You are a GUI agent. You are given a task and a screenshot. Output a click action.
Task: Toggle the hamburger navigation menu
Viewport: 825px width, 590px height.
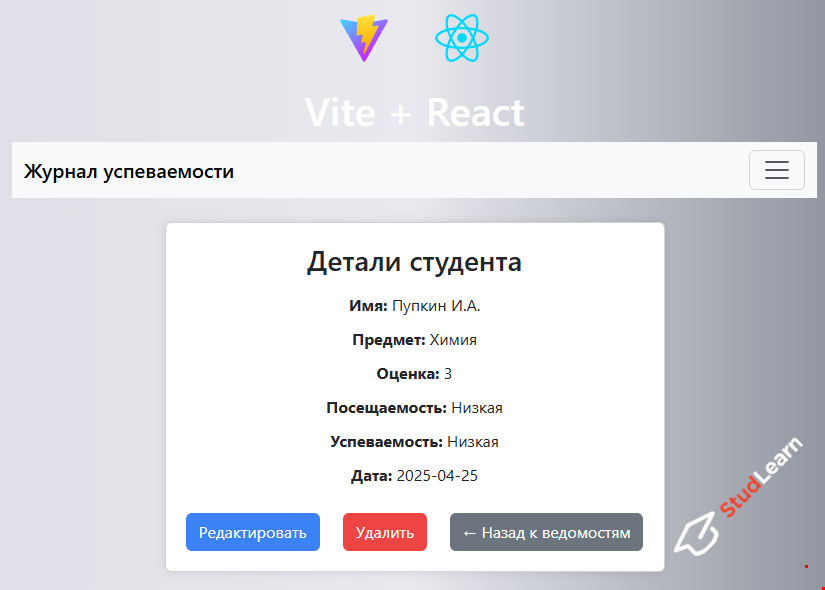[776, 170]
